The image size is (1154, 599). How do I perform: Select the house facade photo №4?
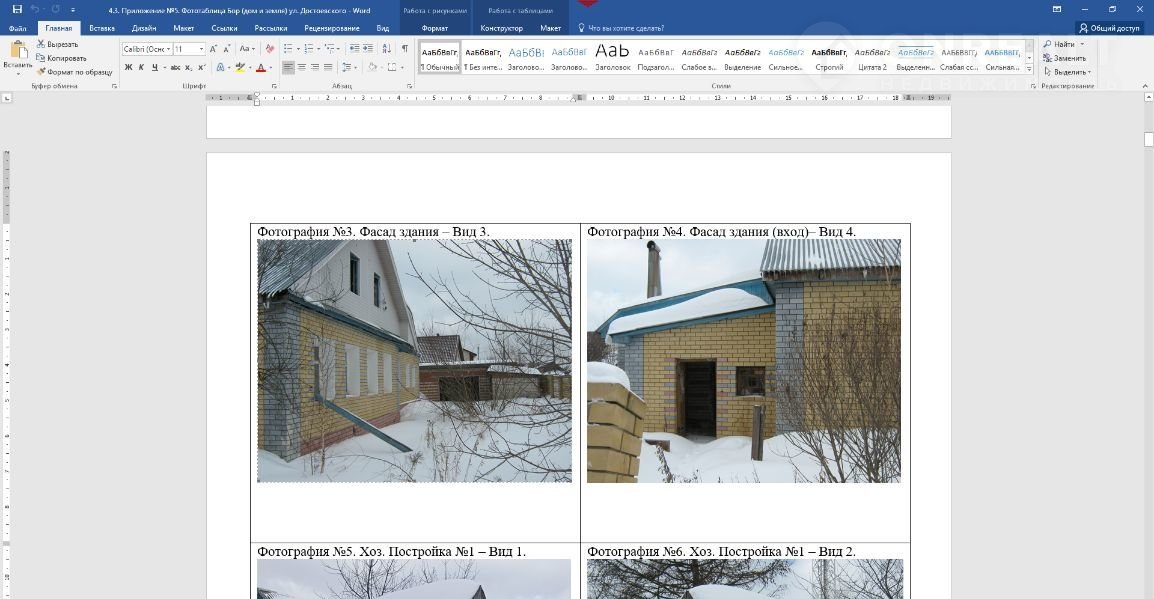743,361
